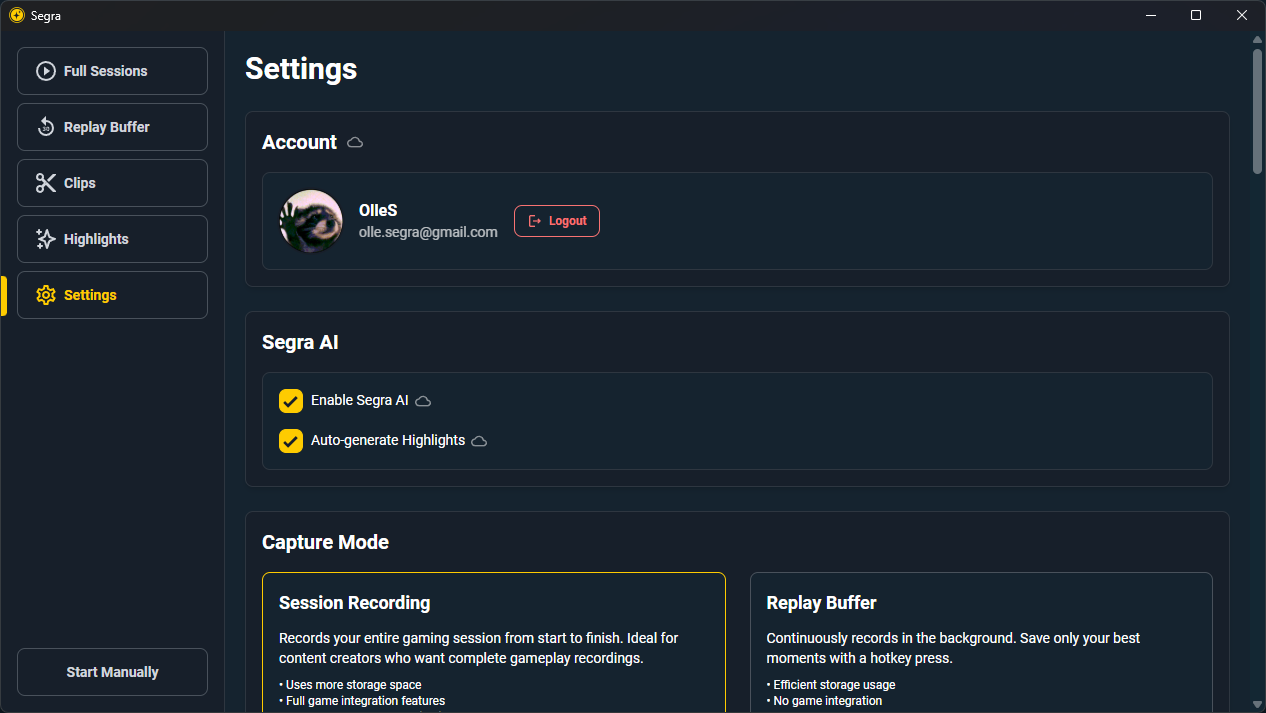Uncheck the Enable Segra AI checkbox
1266x713 pixels.
(291, 401)
